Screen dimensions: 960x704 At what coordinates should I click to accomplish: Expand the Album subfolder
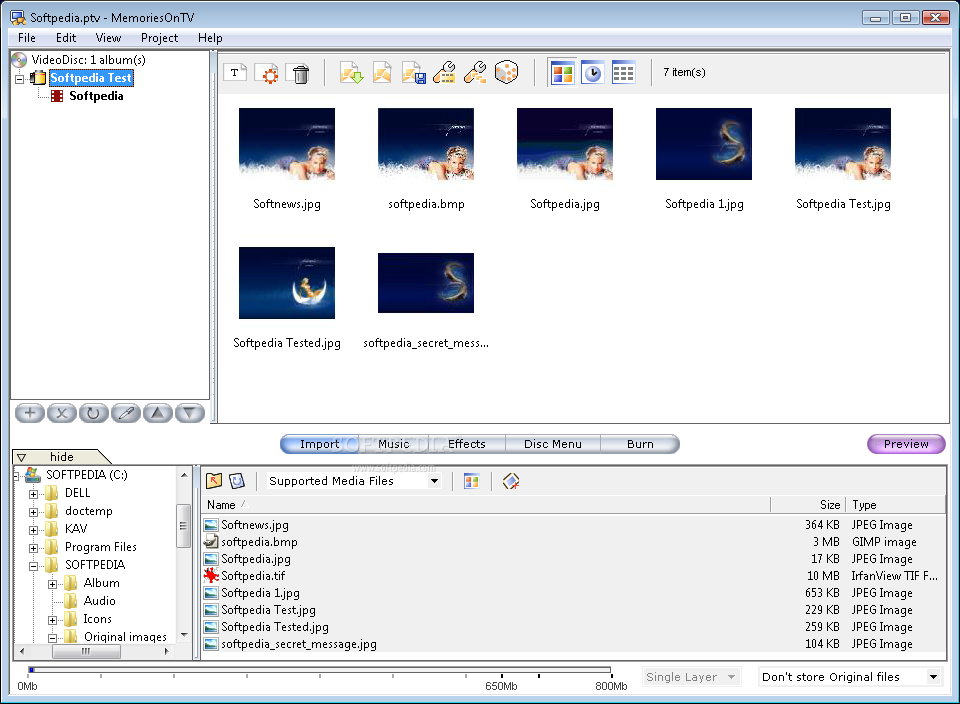pos(53,584)
